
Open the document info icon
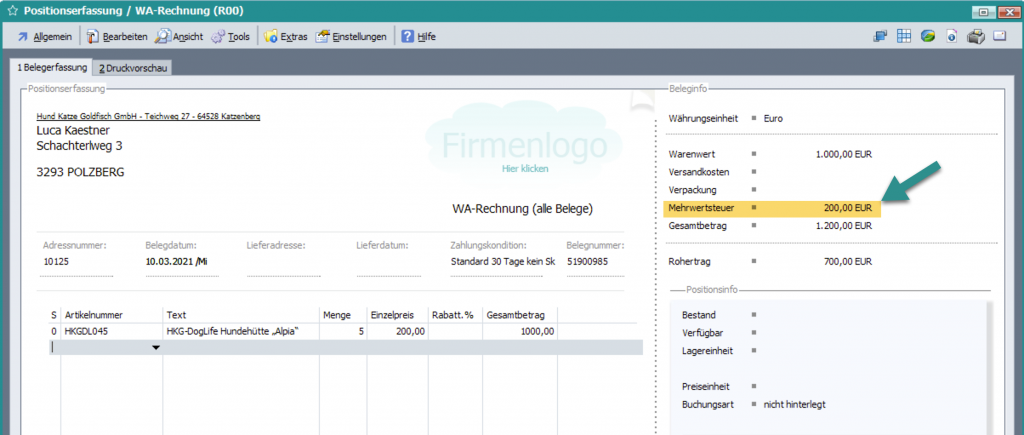point(951,37)
